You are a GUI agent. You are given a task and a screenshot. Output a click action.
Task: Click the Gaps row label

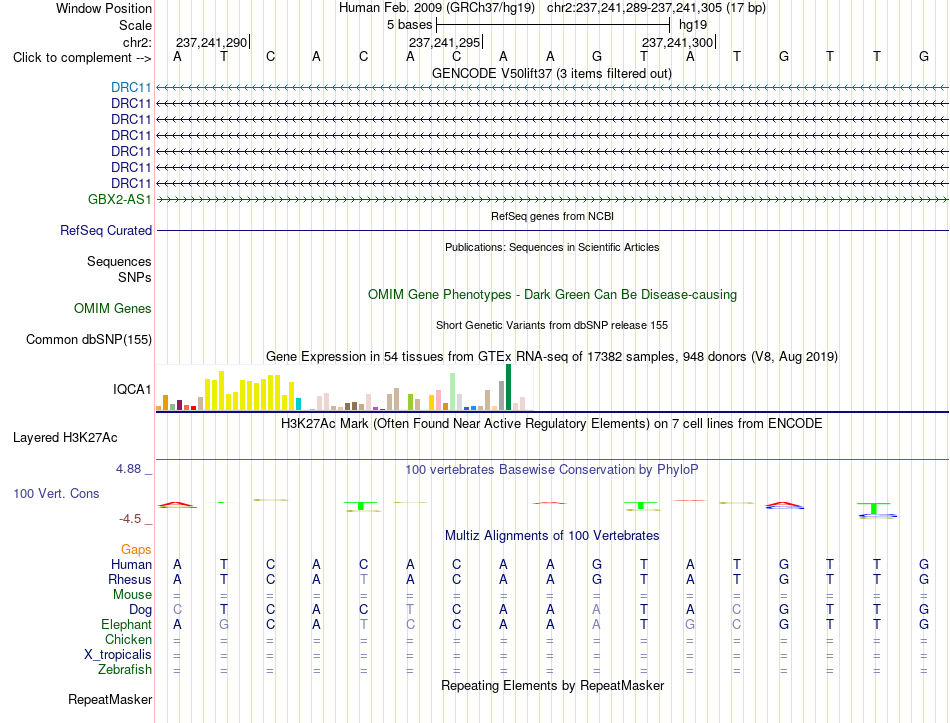(136, 550)
